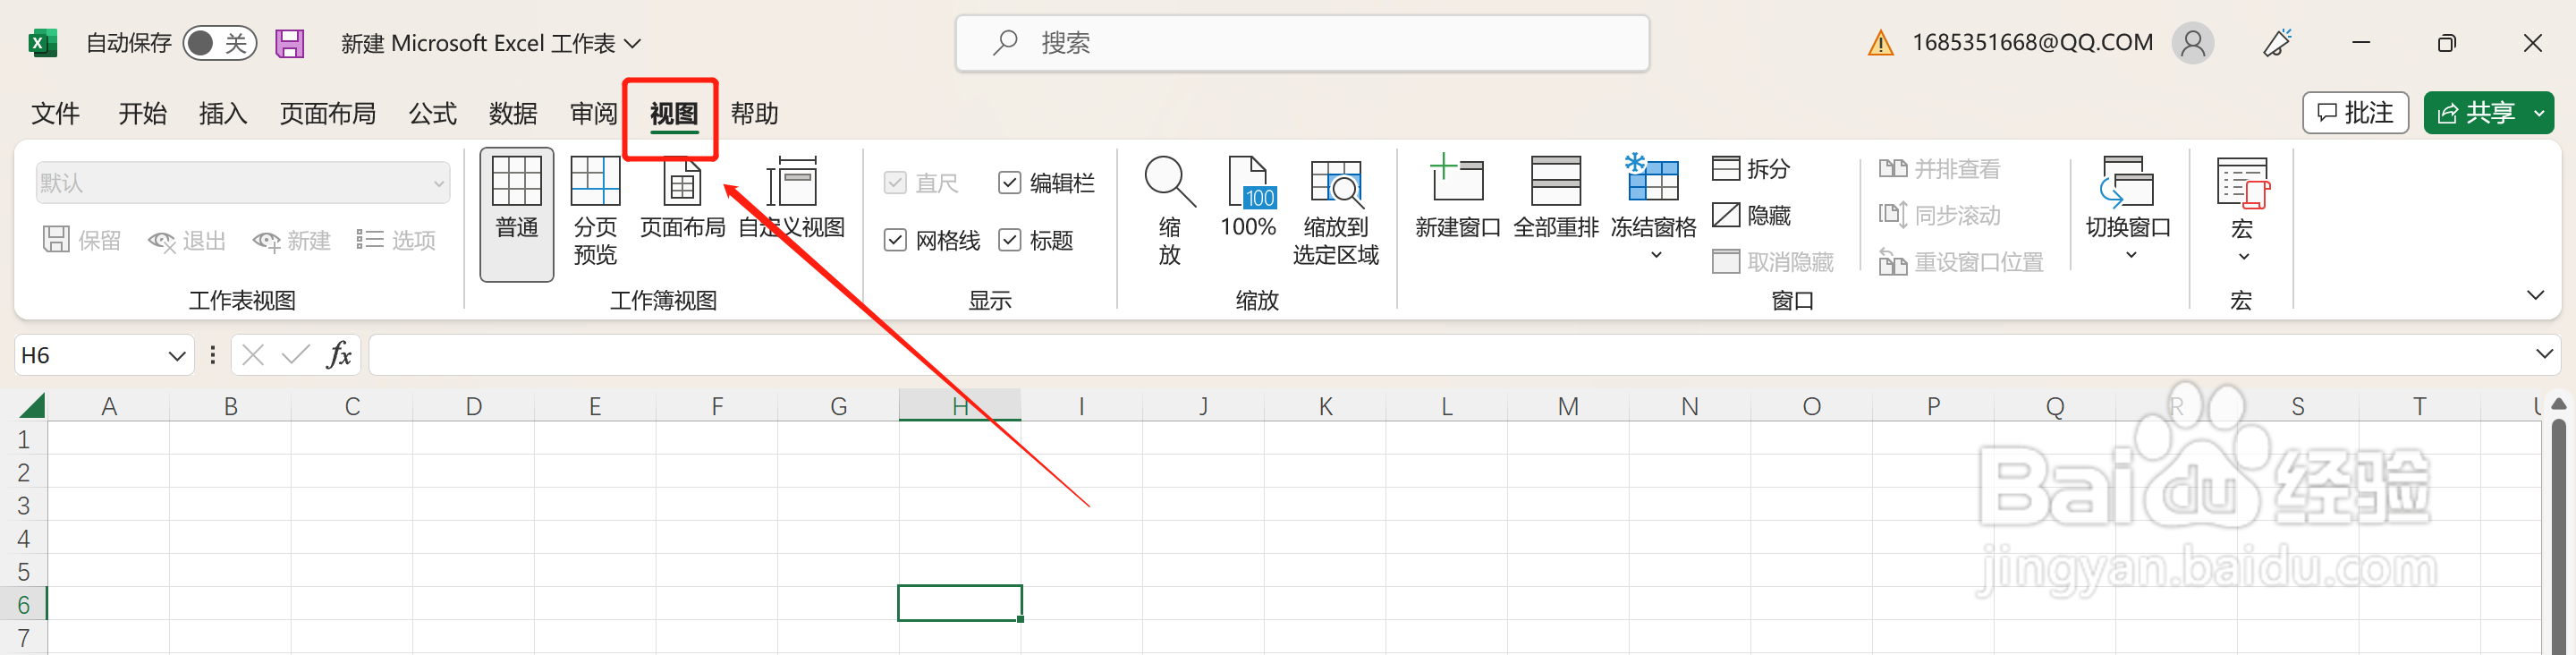
Task: Click the pen sparkle icon in title bar
Action: click(x=2277, y=43)
